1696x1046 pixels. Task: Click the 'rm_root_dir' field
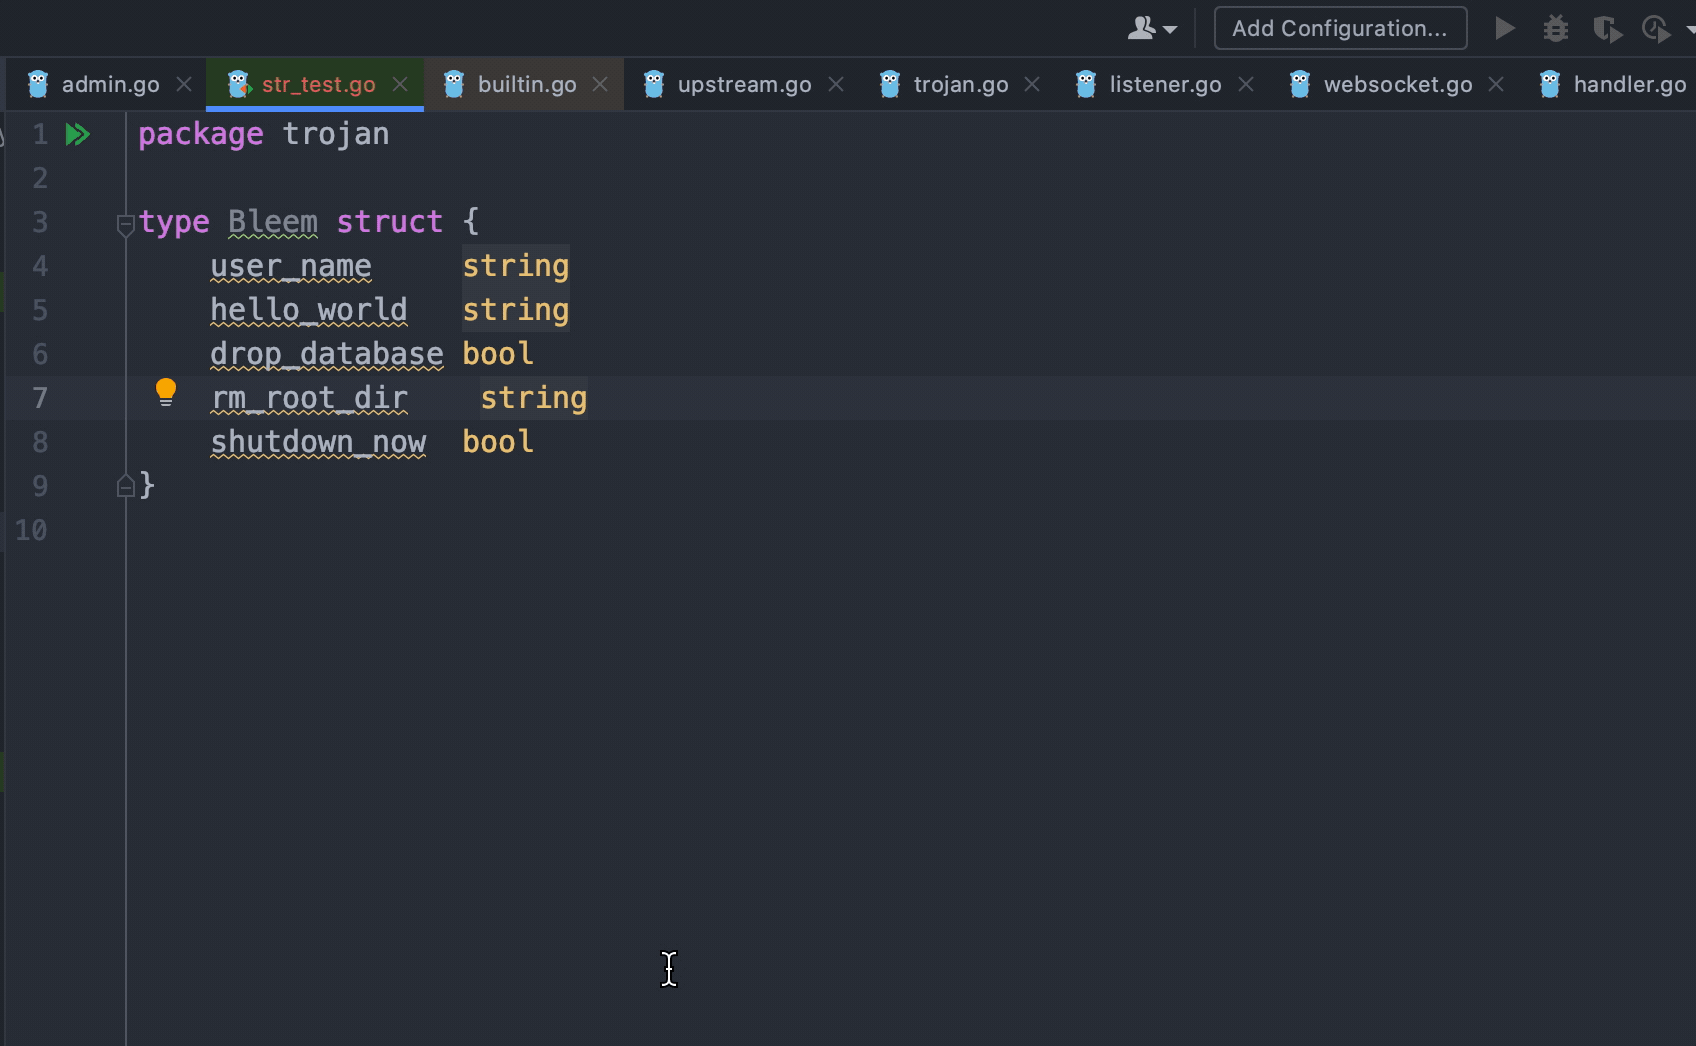tap(309, 398)
